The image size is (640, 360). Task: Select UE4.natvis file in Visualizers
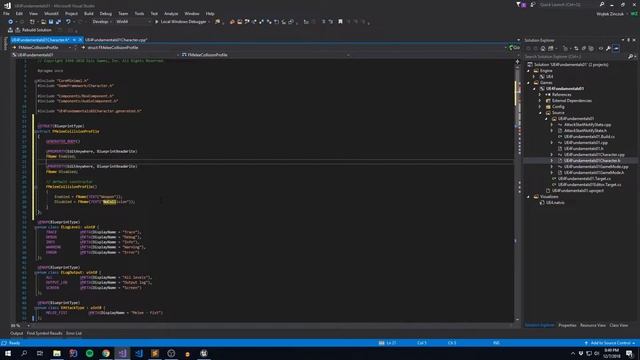click(555, 202)
